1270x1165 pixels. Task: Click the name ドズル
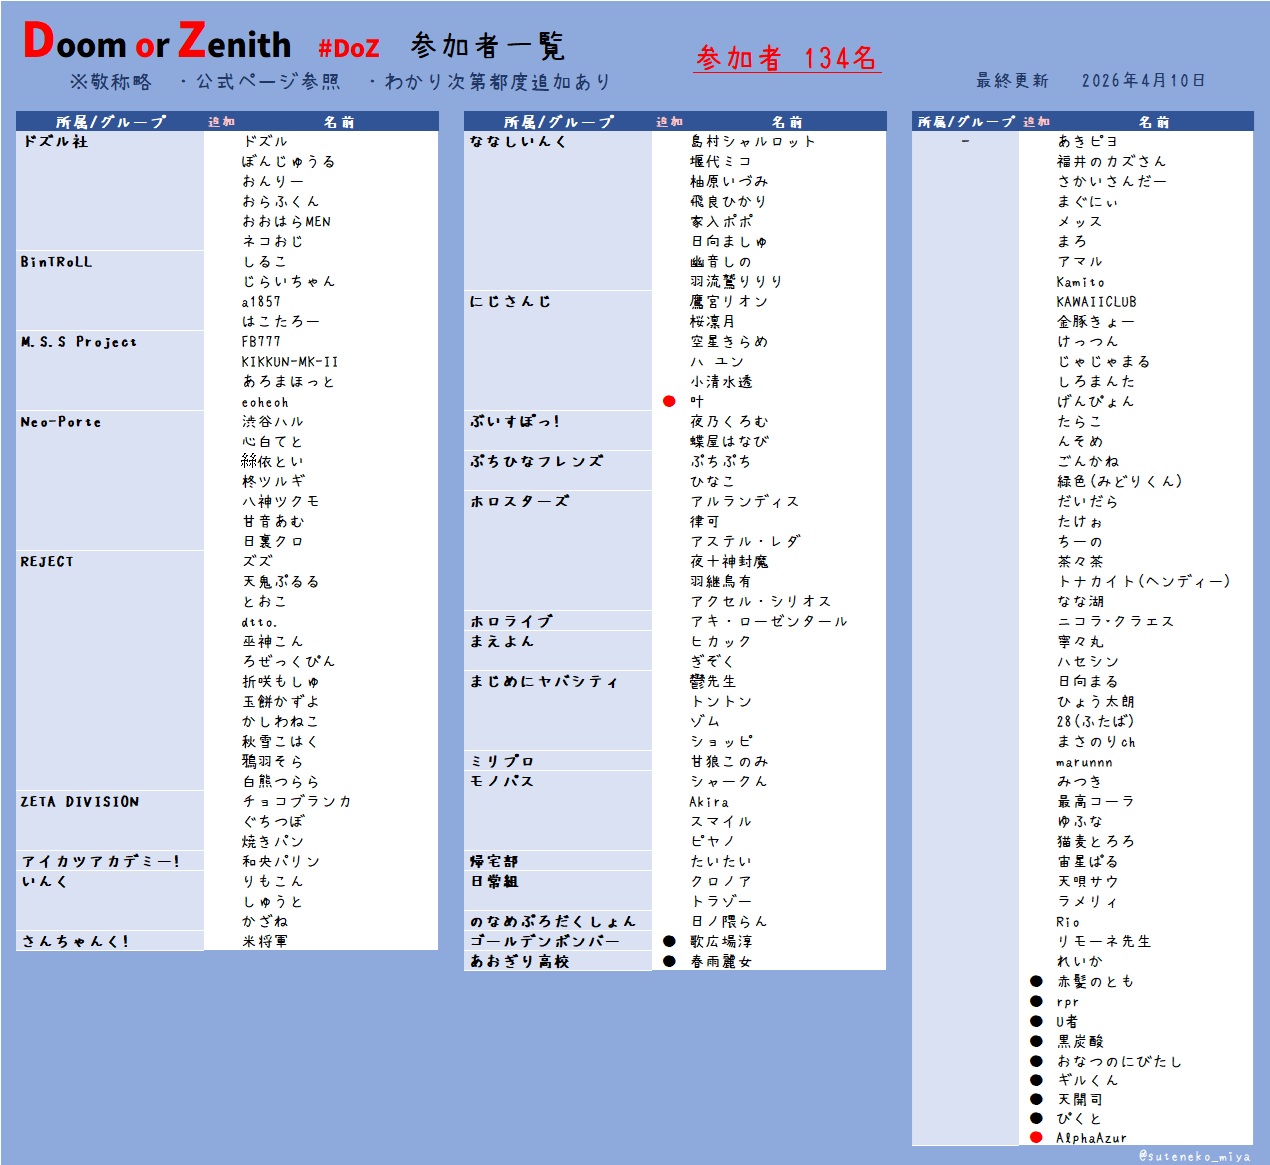[x=265, y=141]
